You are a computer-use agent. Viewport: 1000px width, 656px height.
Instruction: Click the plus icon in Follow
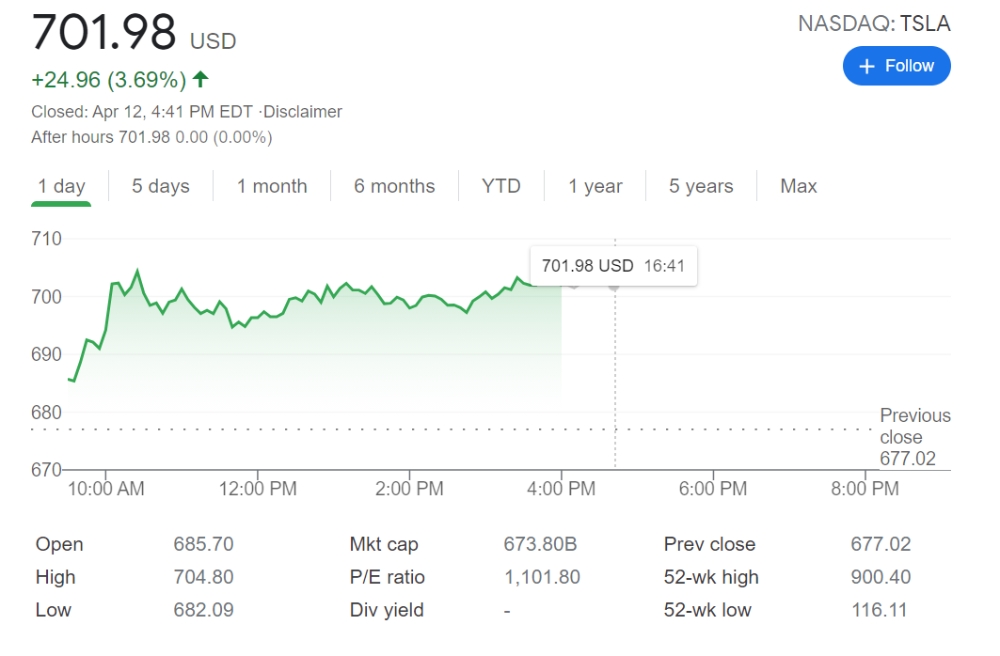click(x=866, y=66)
